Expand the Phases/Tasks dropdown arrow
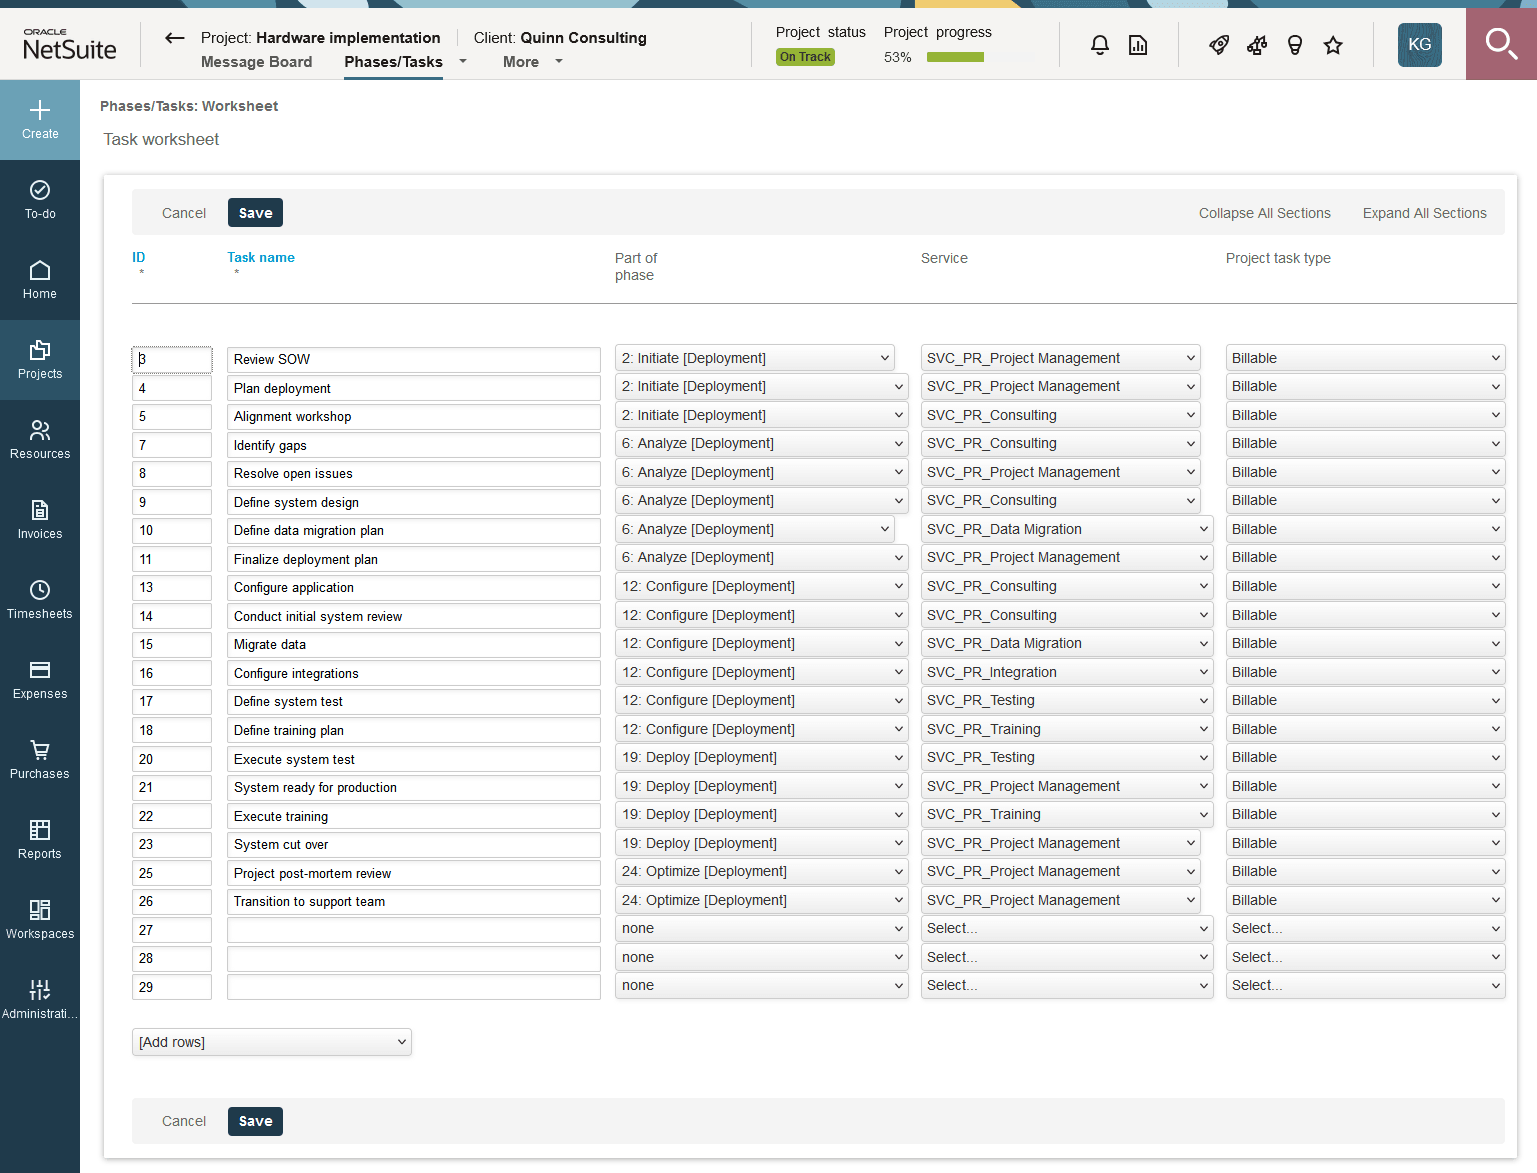Image resolution: width=1537 pixels, height=1173 pixels. 463,61
